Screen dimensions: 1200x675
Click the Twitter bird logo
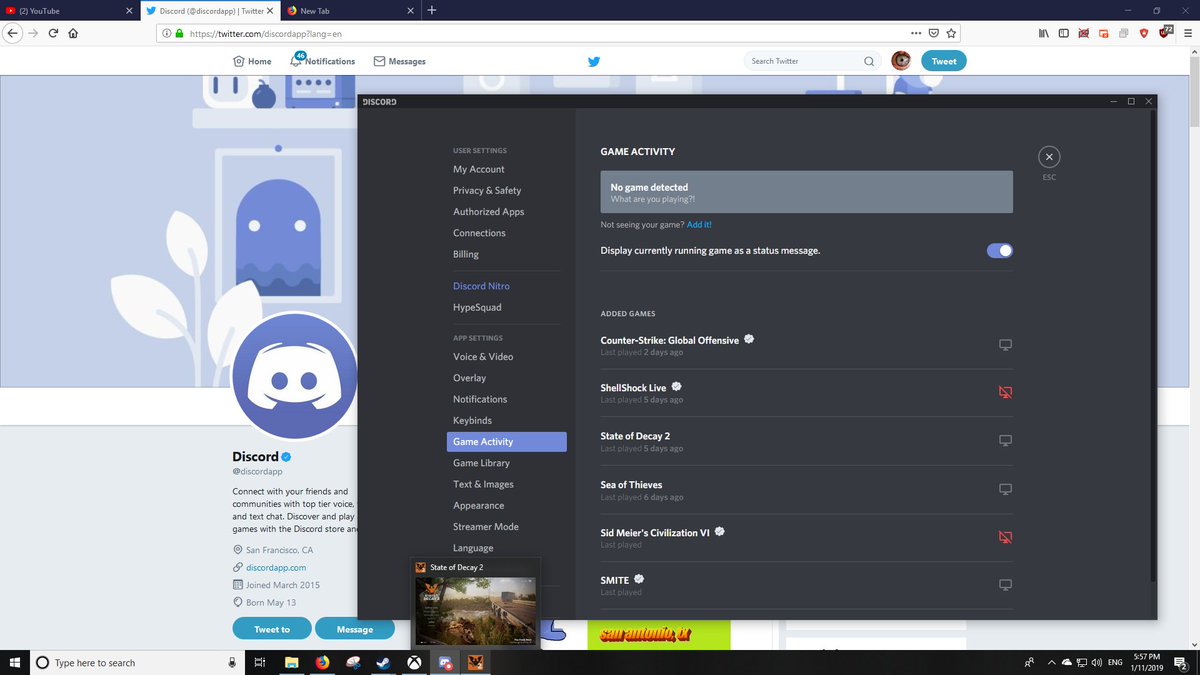click(x=594, y=61)
